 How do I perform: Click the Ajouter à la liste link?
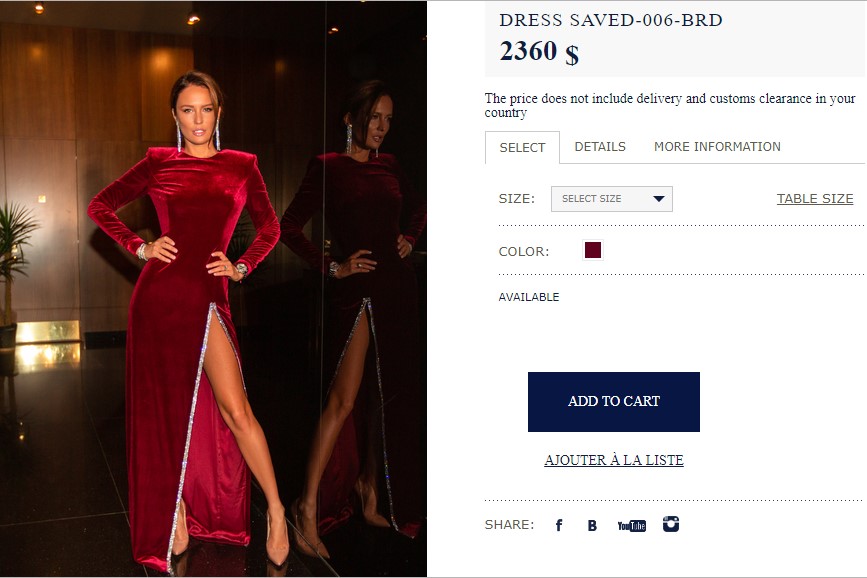pyautogui.click(x=614, y=460)
